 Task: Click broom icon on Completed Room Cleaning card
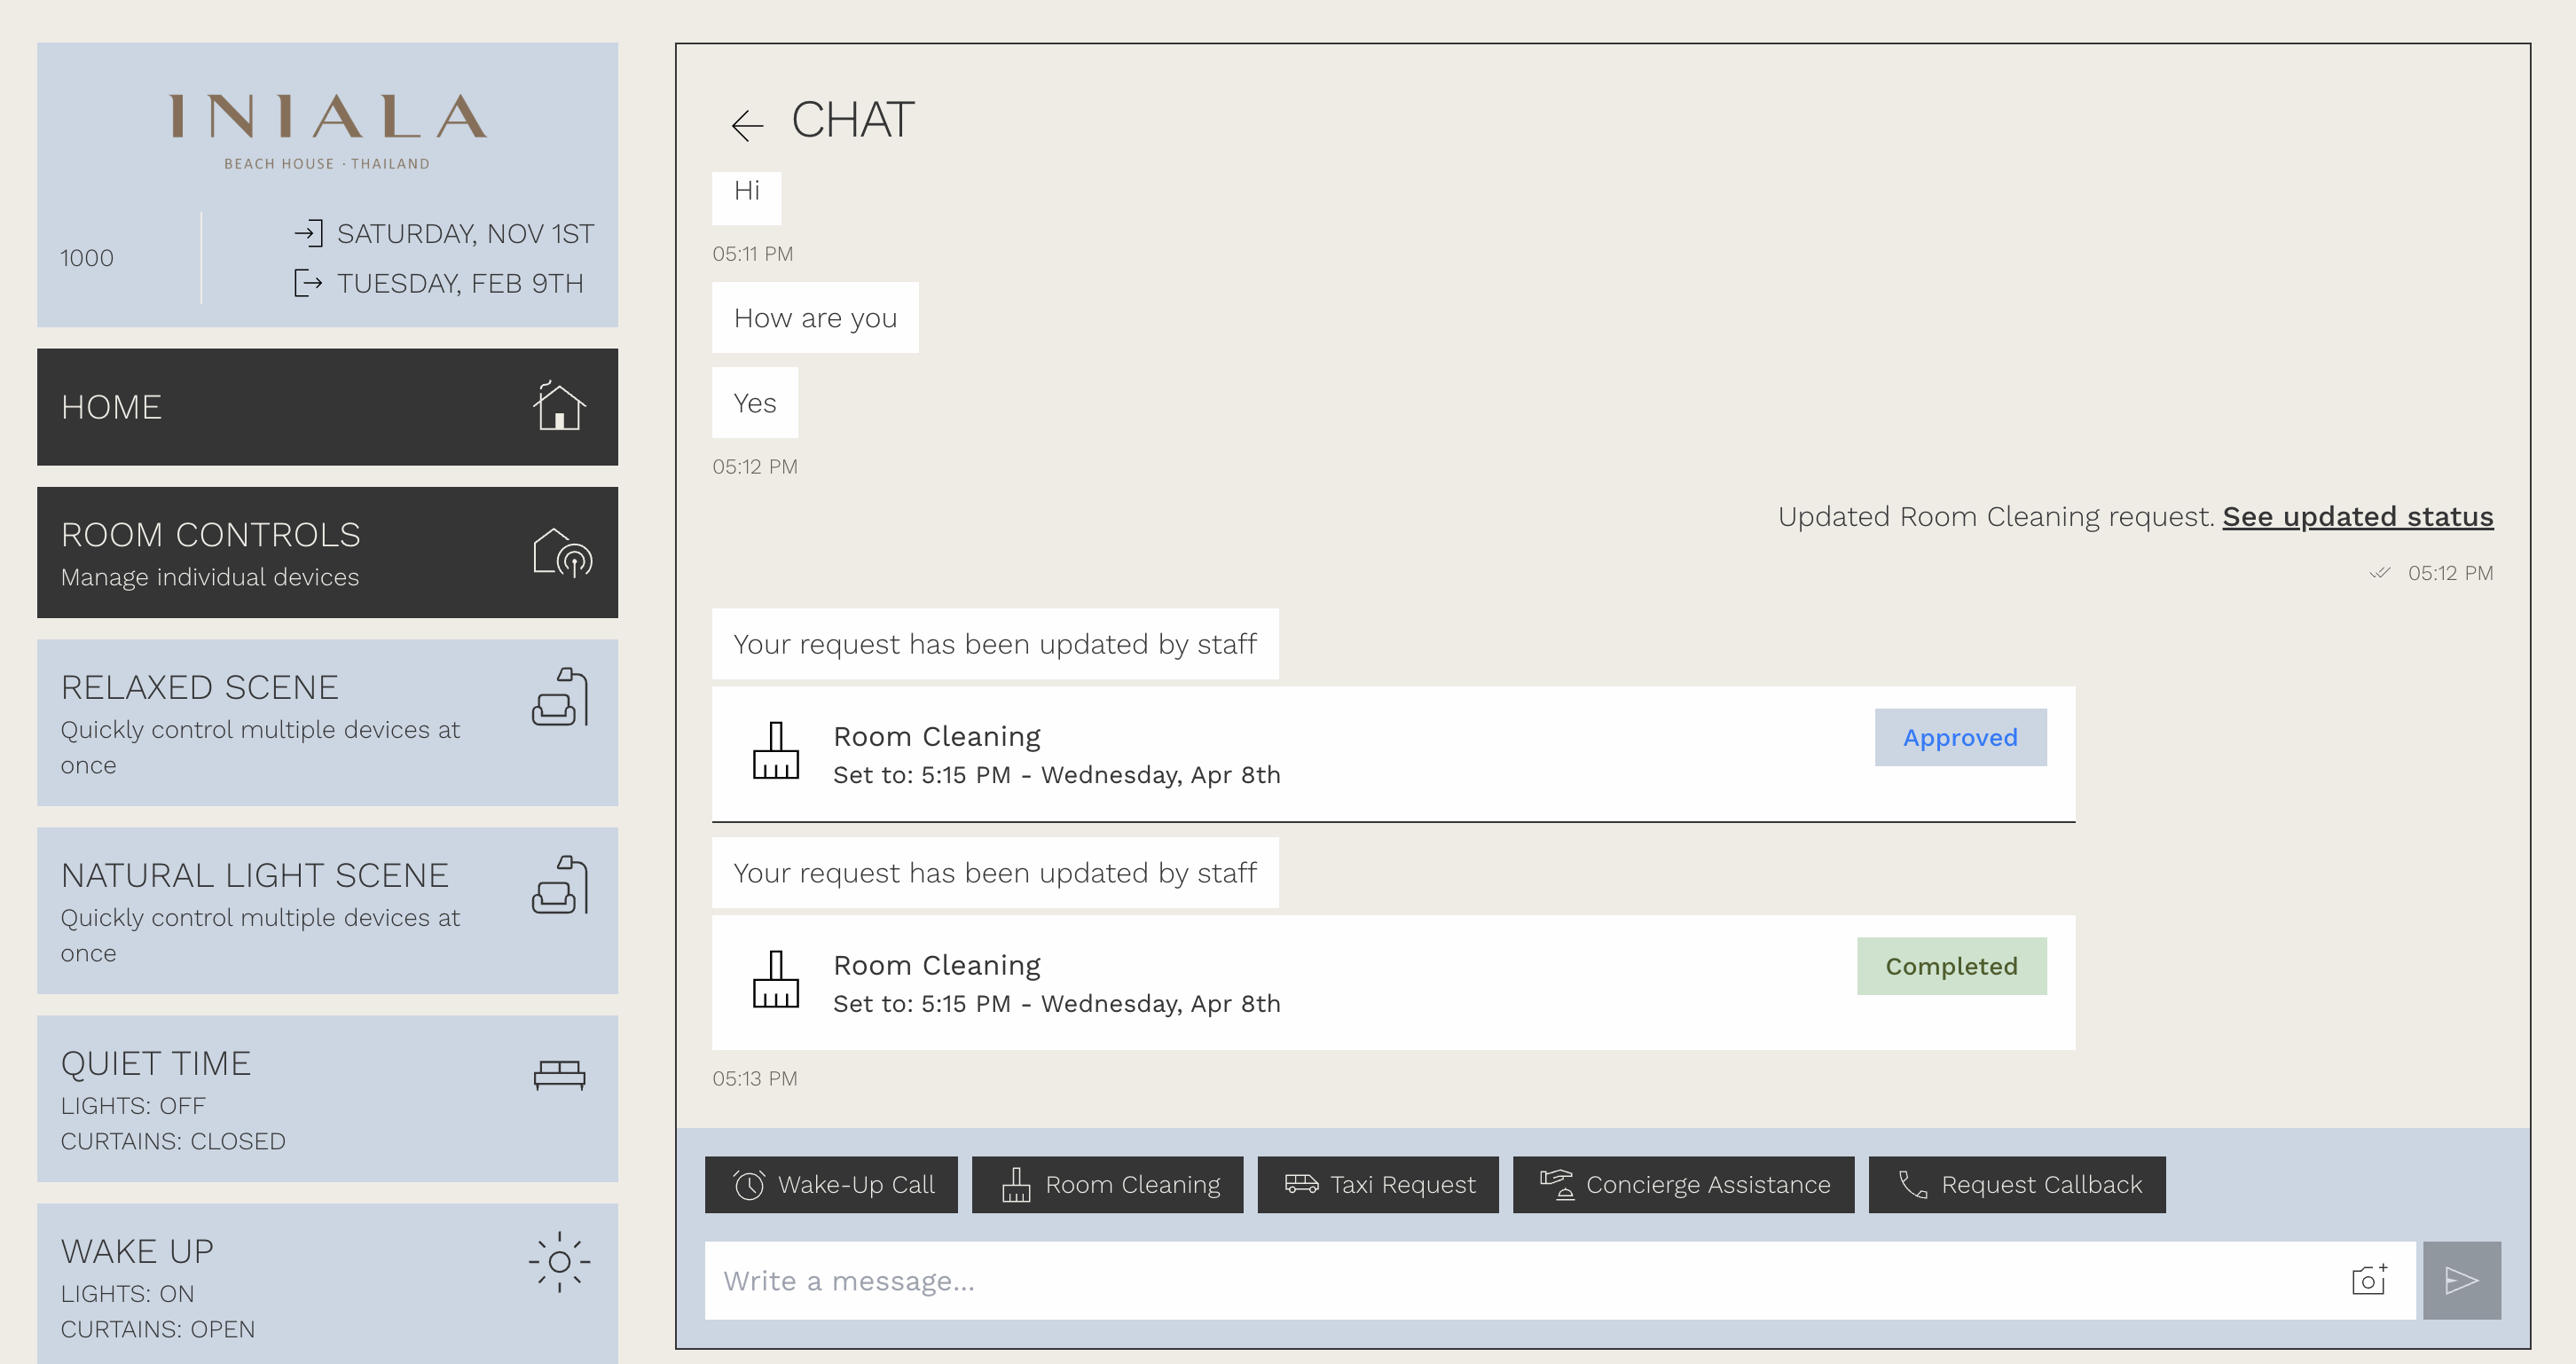pos(776,980)
